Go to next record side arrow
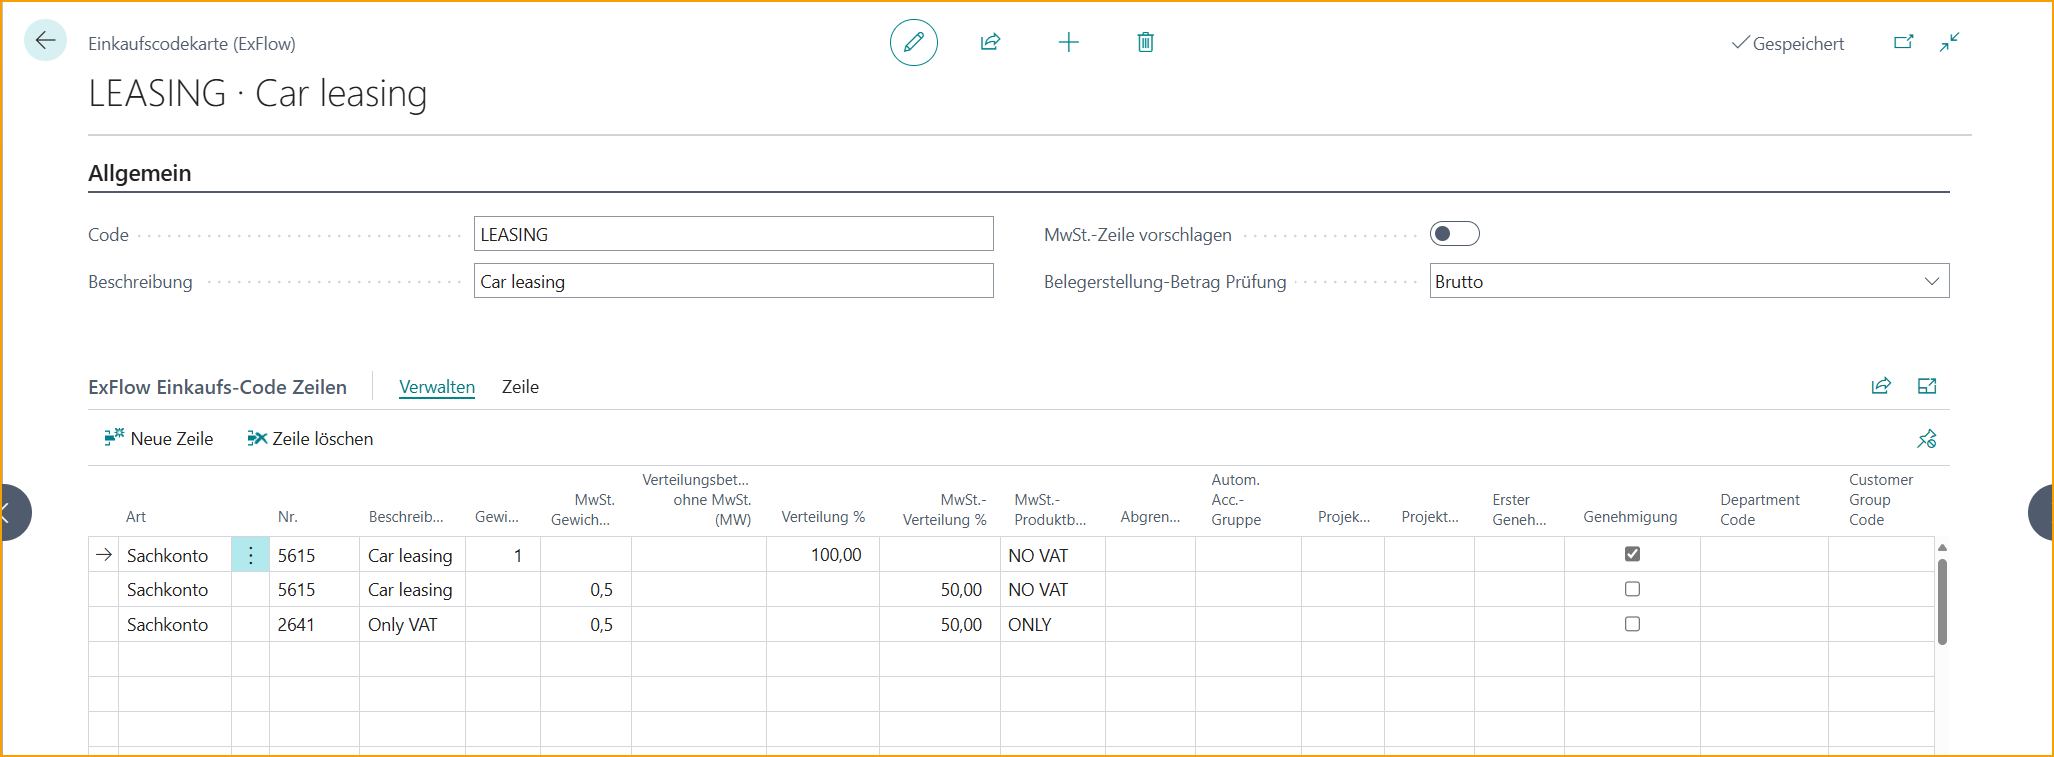Viewport: 2054px width, 757px height. [2042, 512]
